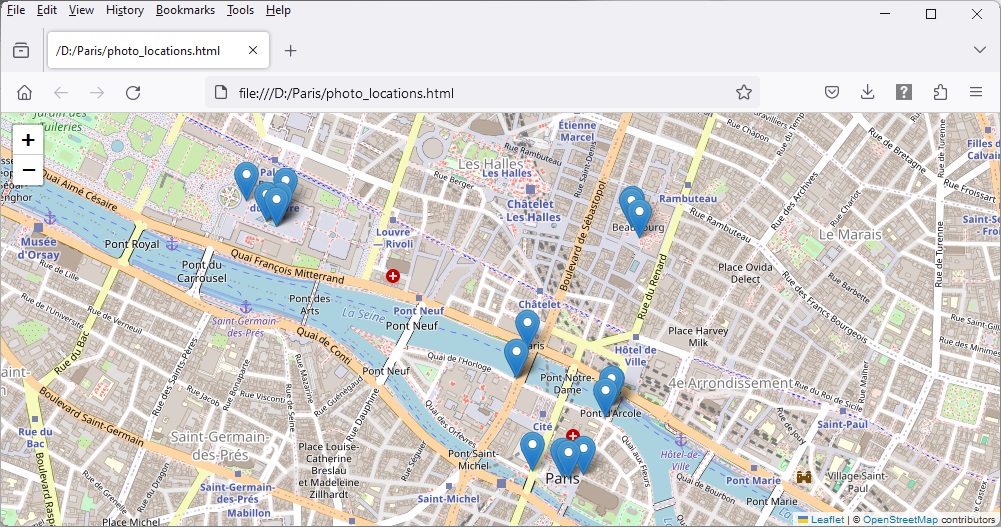Click the anchor icon near Pont Royal
Viewport: 1001px width, 527px height.
coord(172,244)
